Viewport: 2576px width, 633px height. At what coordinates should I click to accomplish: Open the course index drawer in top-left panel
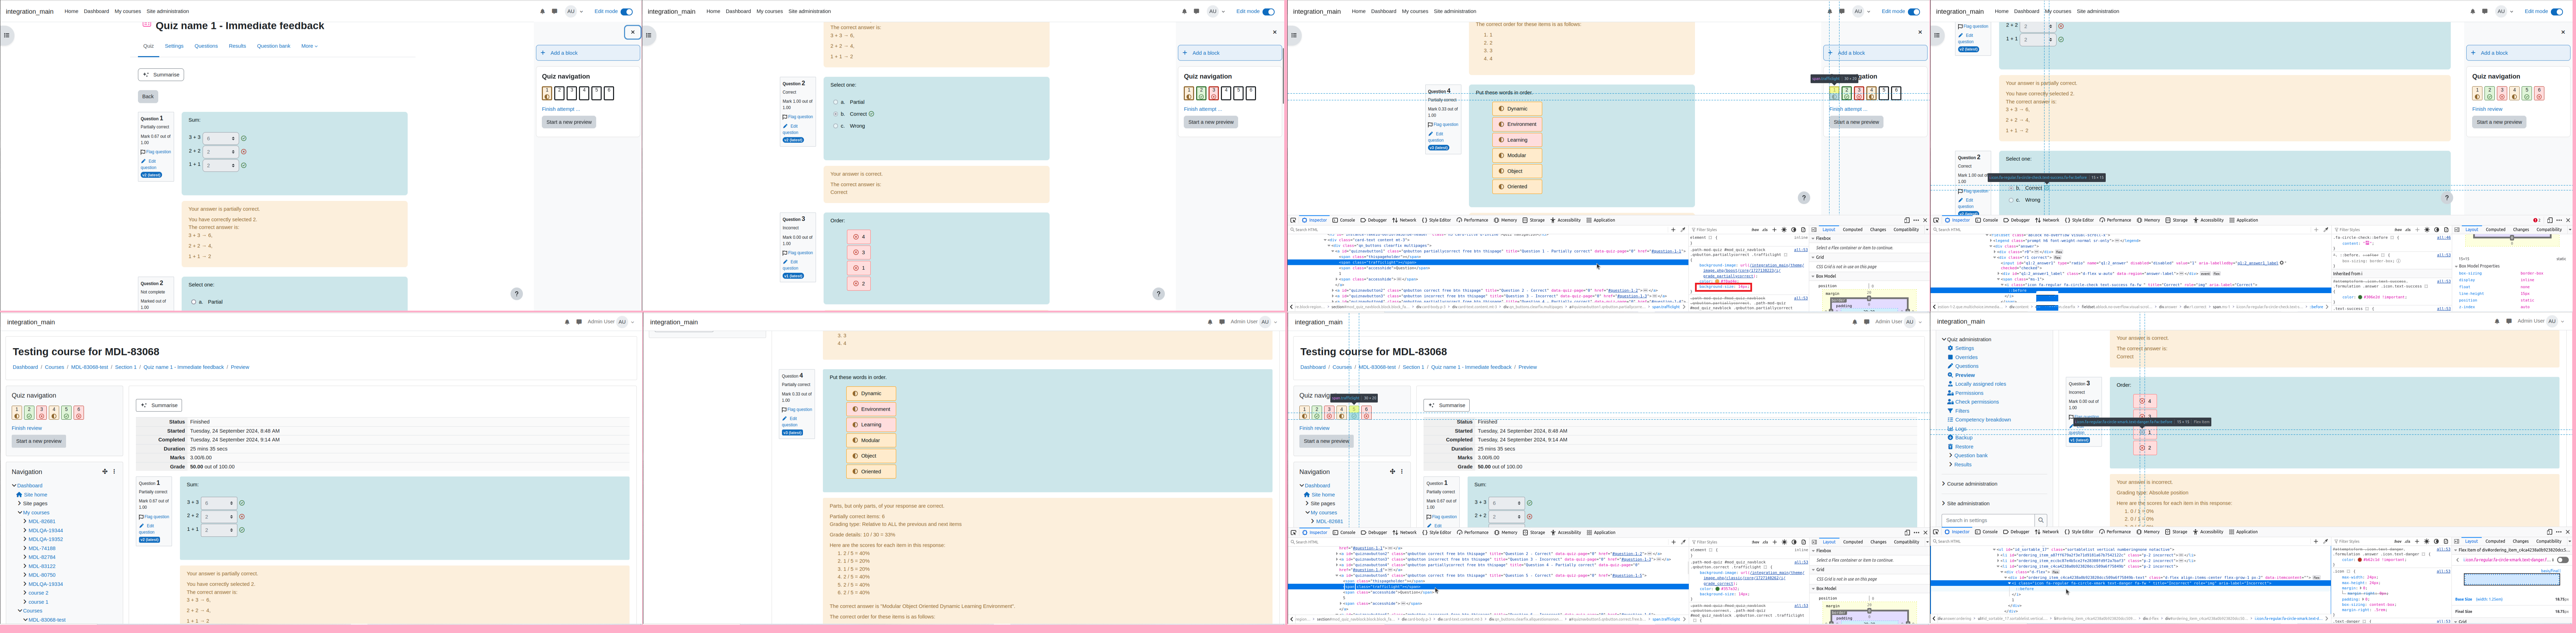6,35
